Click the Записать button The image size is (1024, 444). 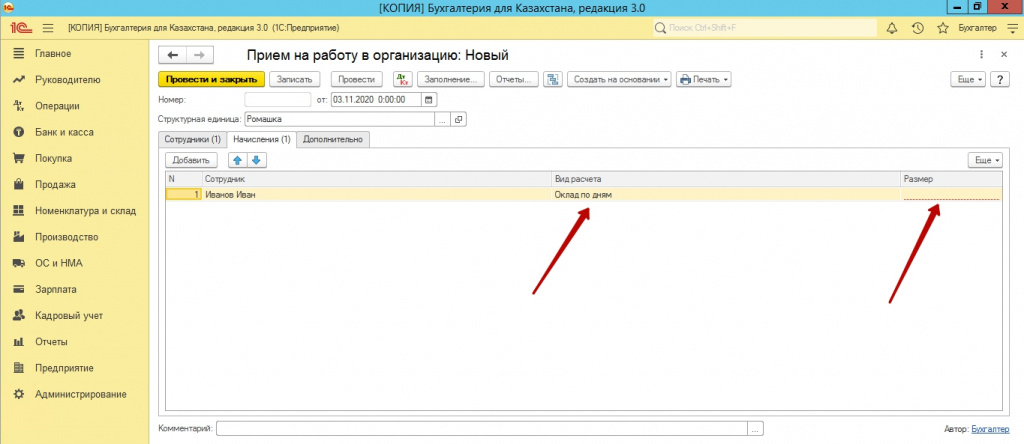coord(295,80)
